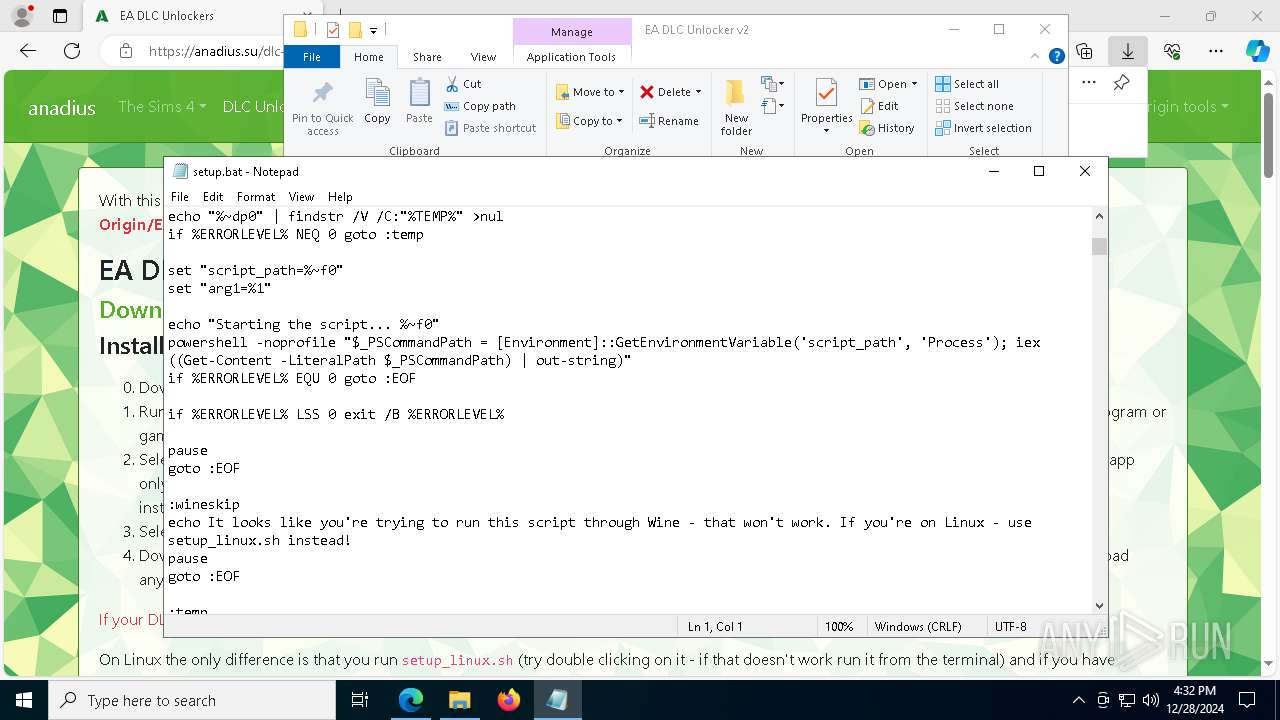The image size is (1280, 720).
Task: Open the File tab in Explorer
Action: (312, 57)
